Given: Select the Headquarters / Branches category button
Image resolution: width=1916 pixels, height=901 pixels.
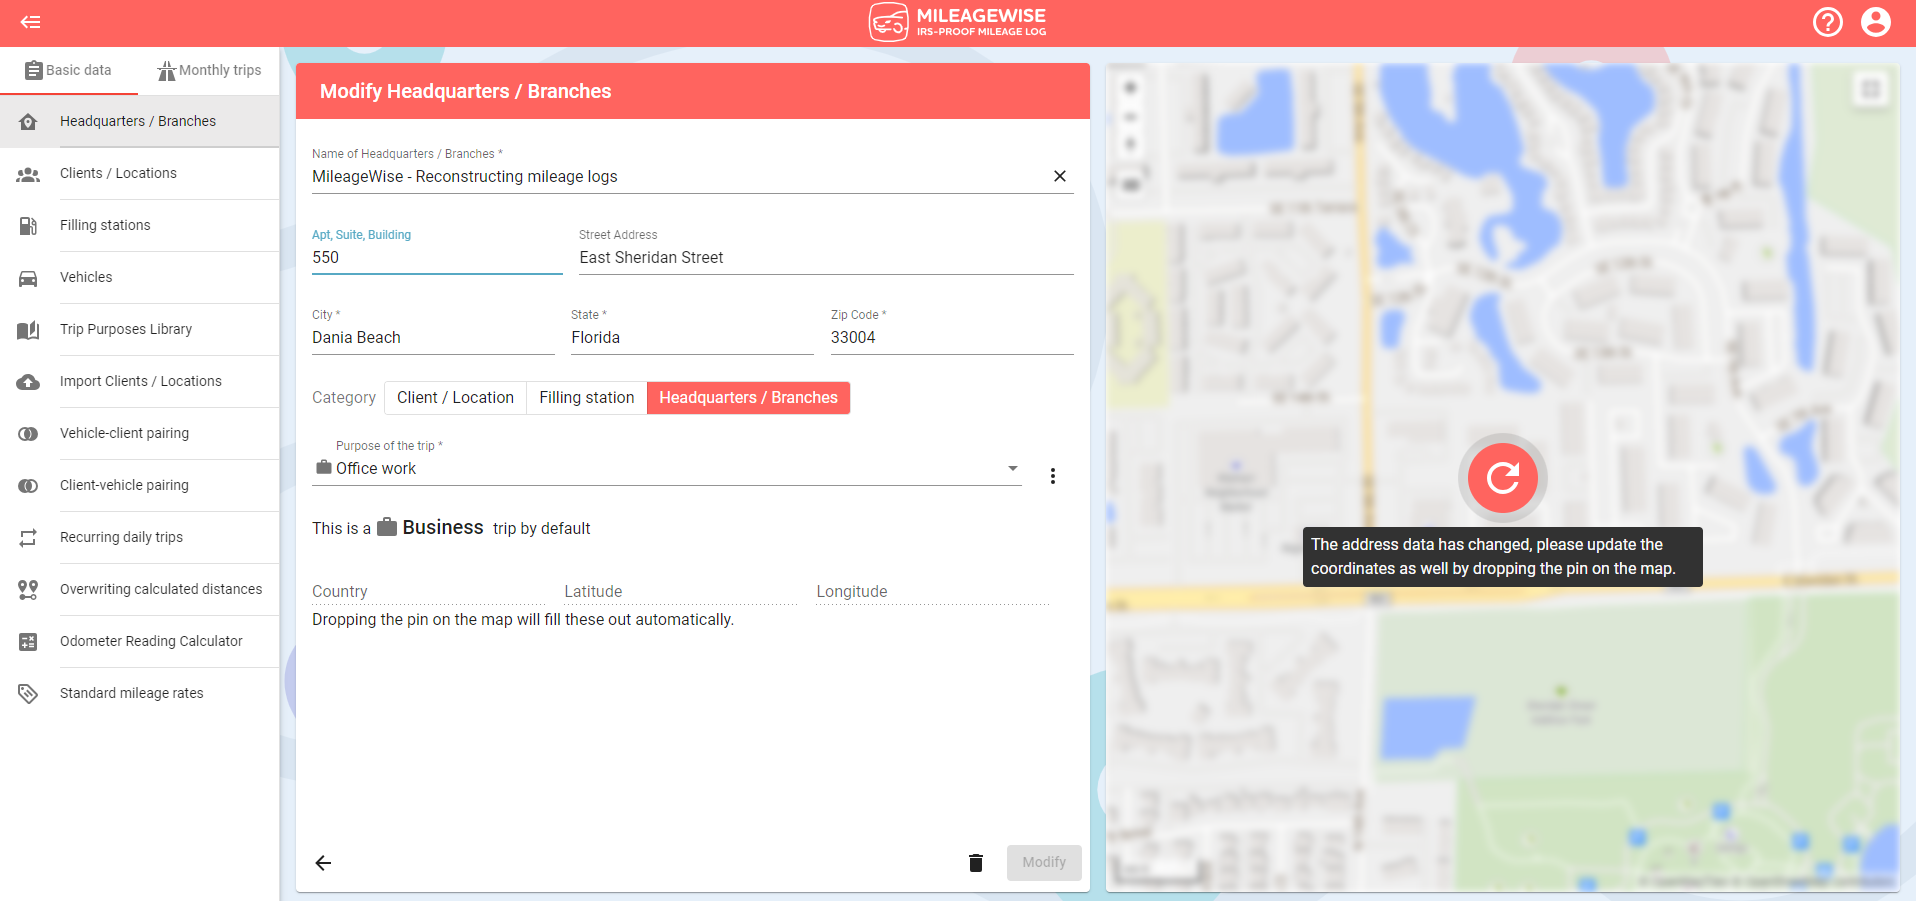Looking at the screenshot, I should [748, 398].
